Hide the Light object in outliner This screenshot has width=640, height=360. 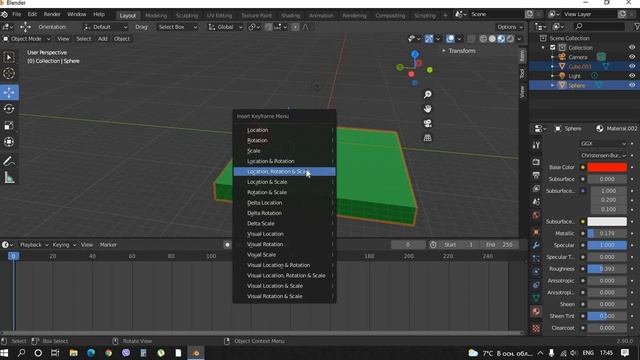point(632,76)
